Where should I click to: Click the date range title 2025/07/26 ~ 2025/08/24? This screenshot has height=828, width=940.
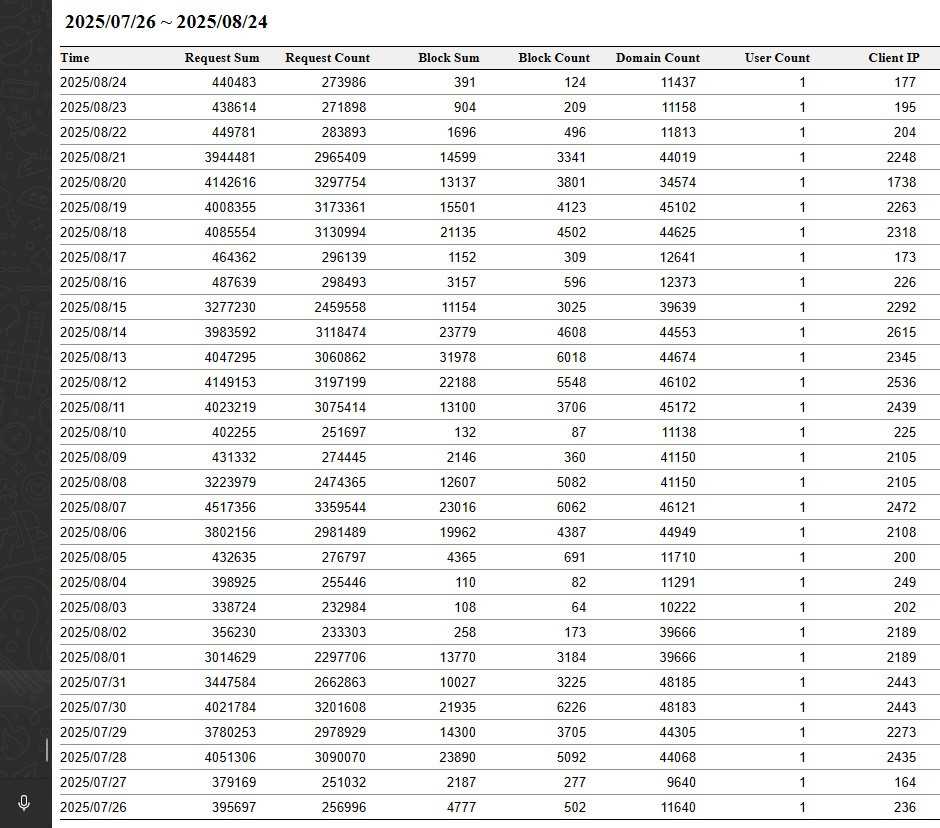[166, 22]
